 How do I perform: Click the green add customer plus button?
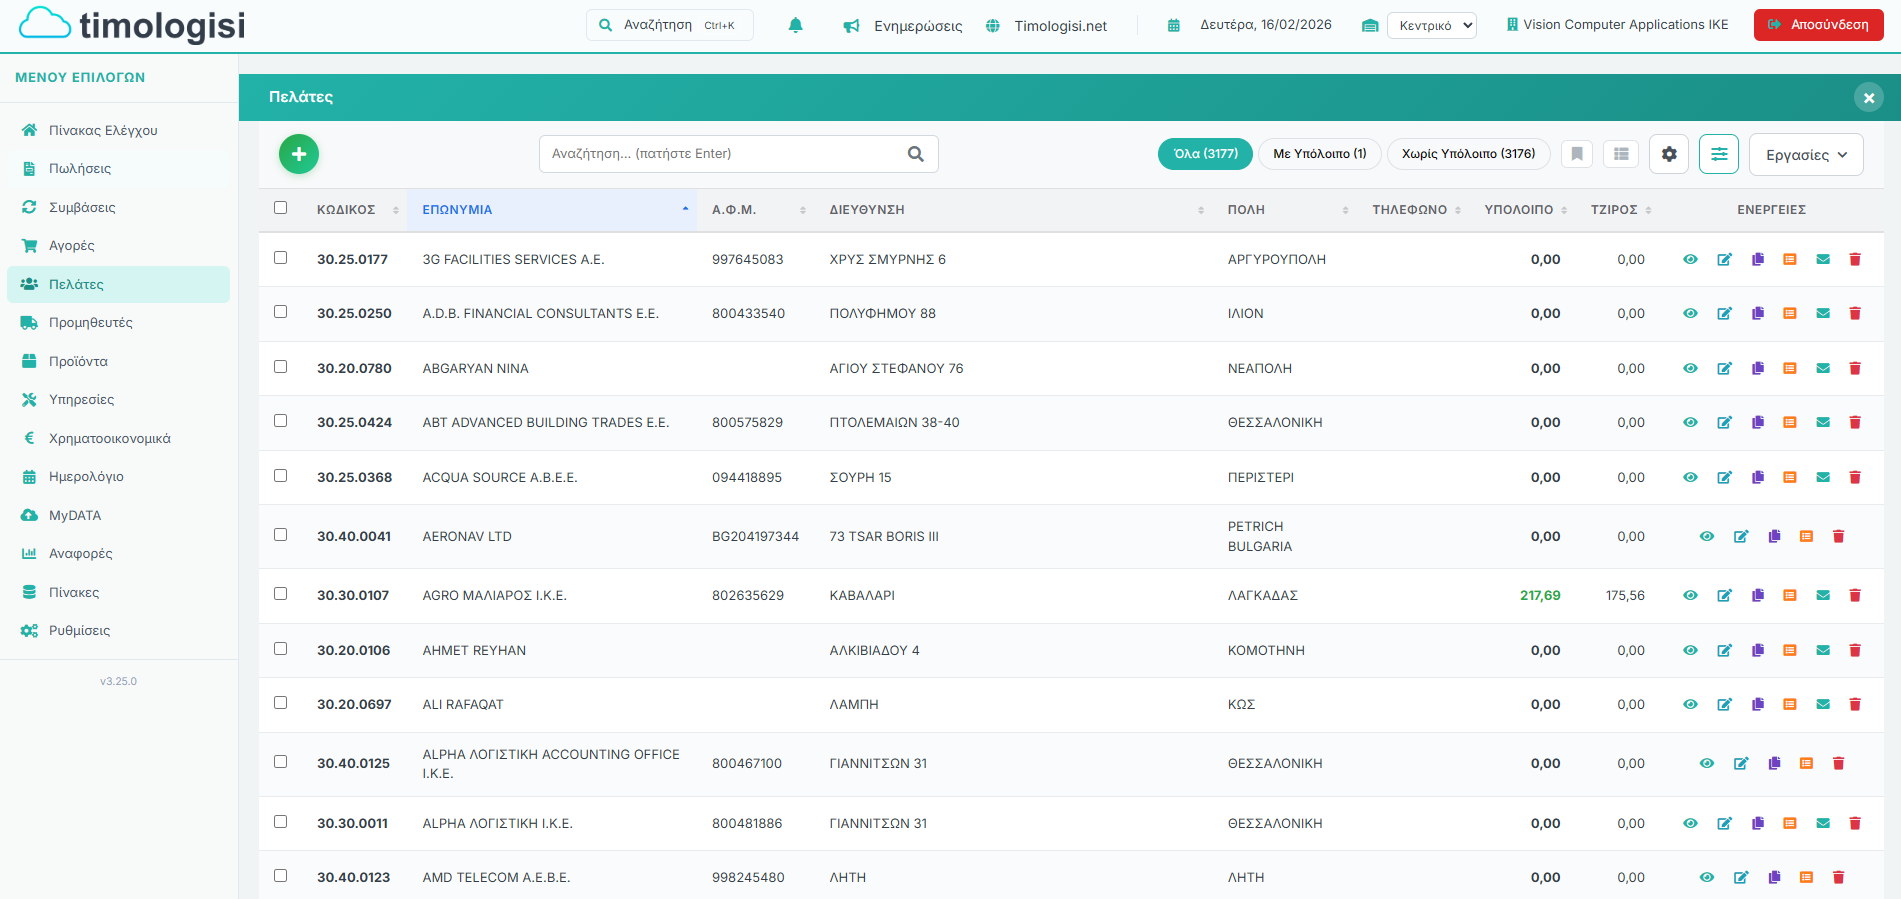[298, 154]
